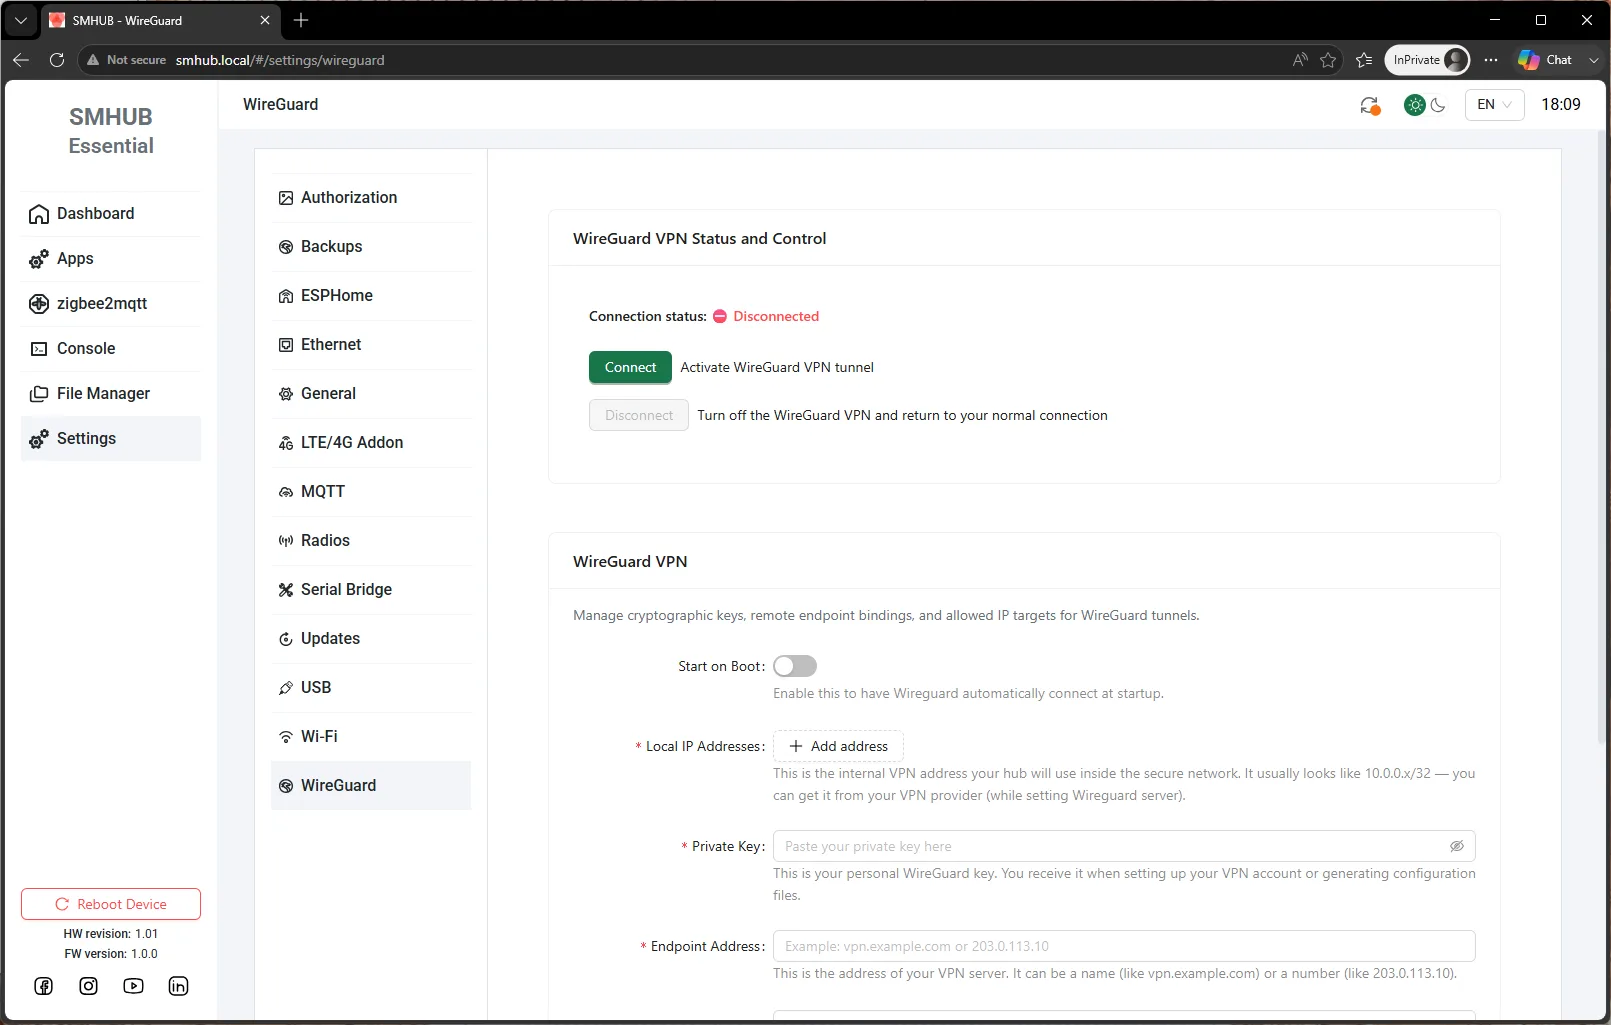Open LTE/4G Addon settings
Image resolution: width=1611 pixels, height=1025 pixels.
[371, 443]
